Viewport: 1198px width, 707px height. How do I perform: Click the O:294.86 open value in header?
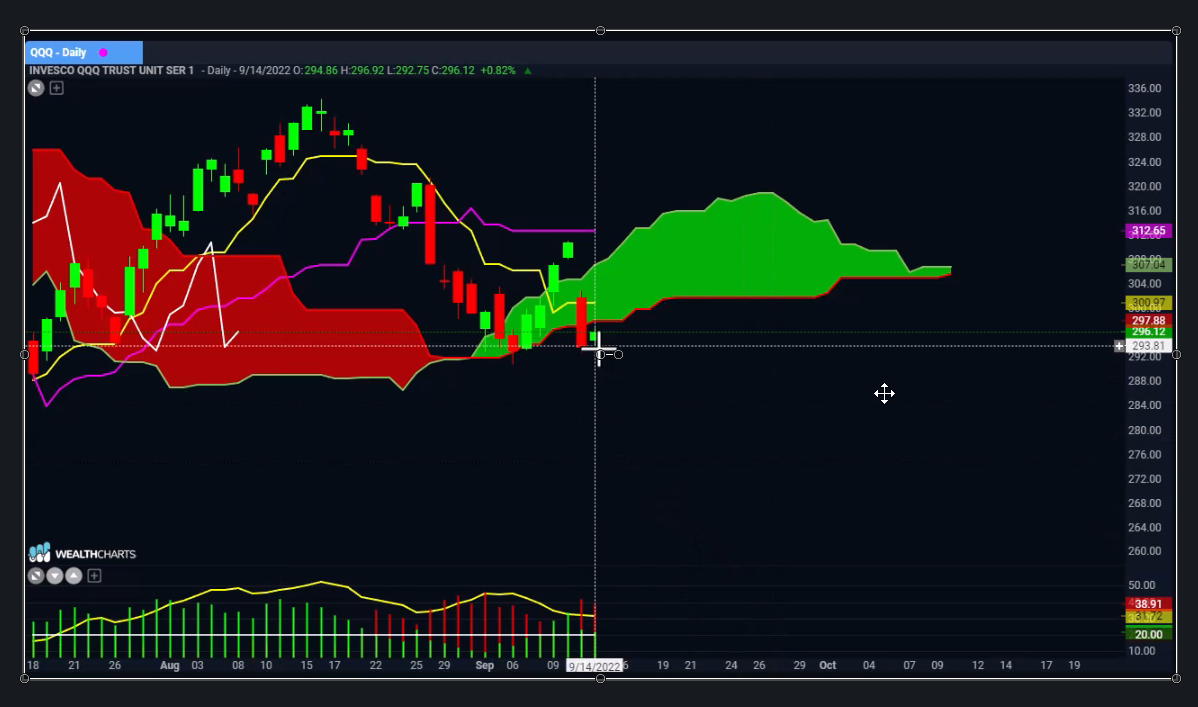coord(315,70)
